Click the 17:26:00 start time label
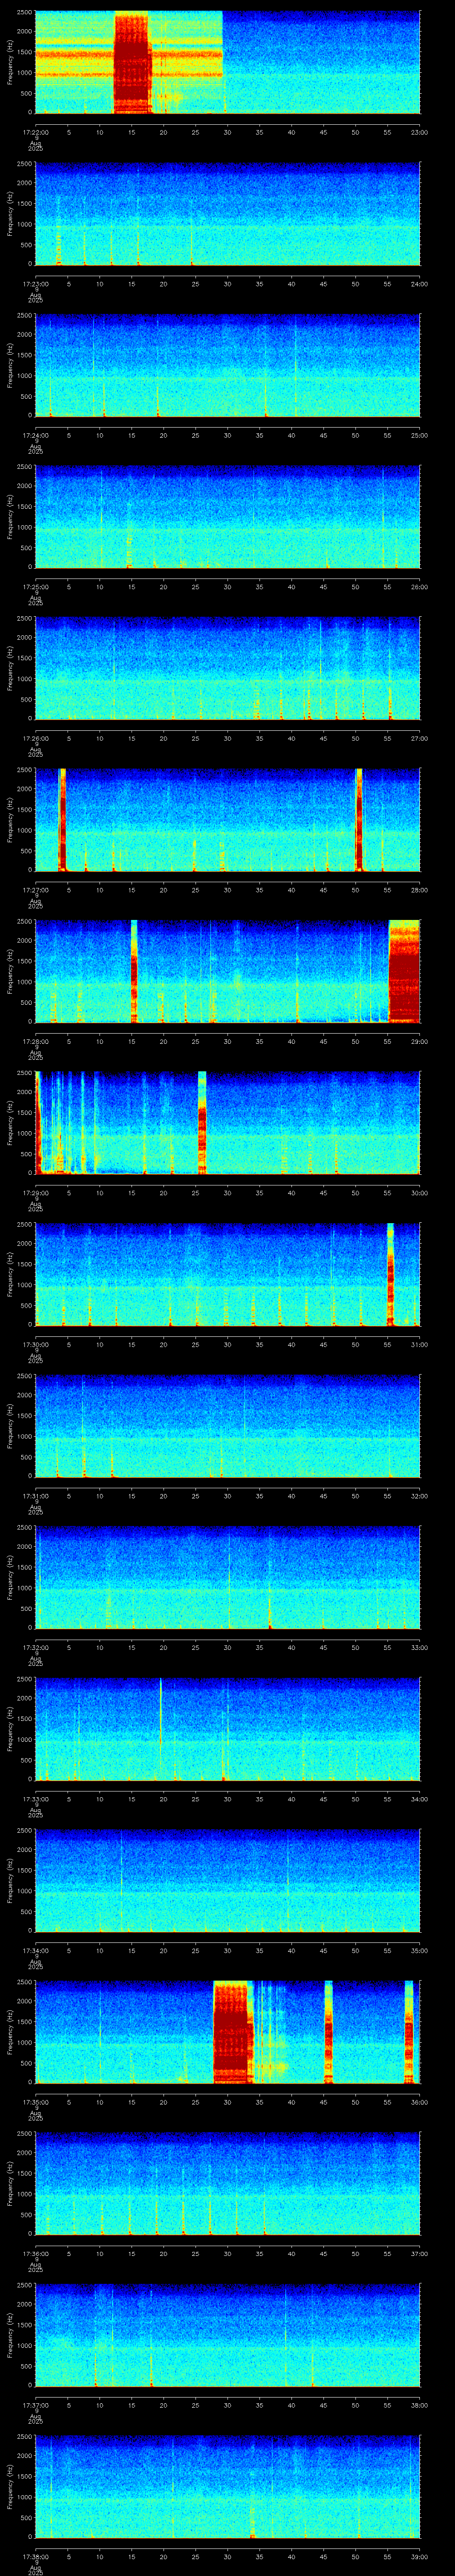The image size is (455, 2576). coord(35,738)
